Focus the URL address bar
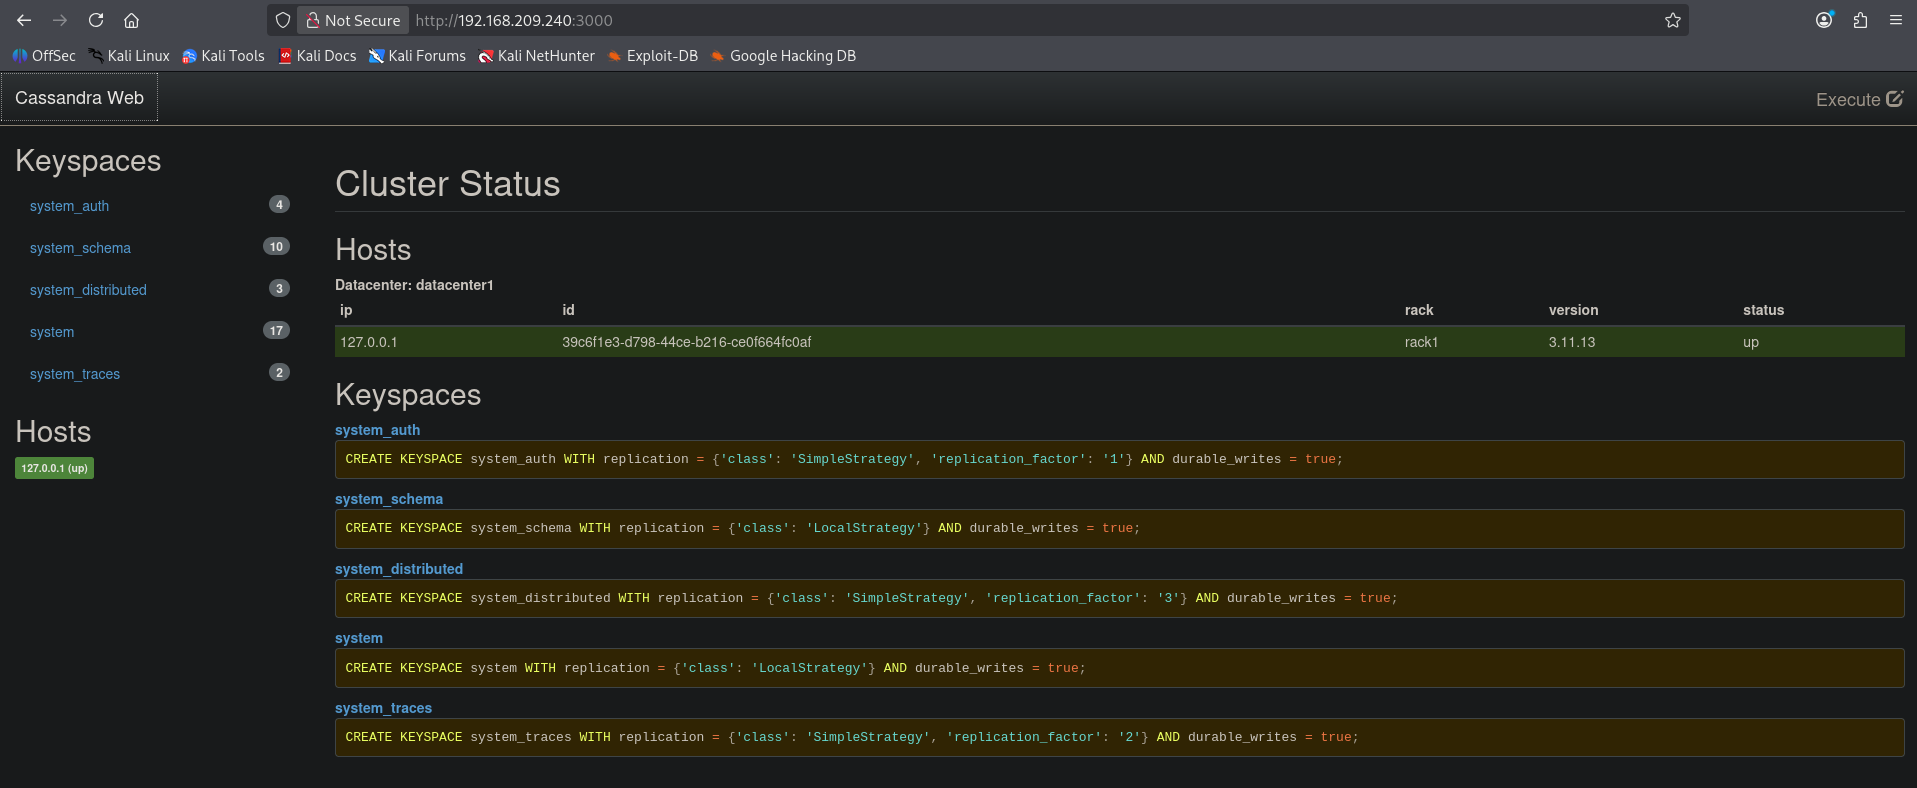1917x788 pixels. pos(1000,20)
